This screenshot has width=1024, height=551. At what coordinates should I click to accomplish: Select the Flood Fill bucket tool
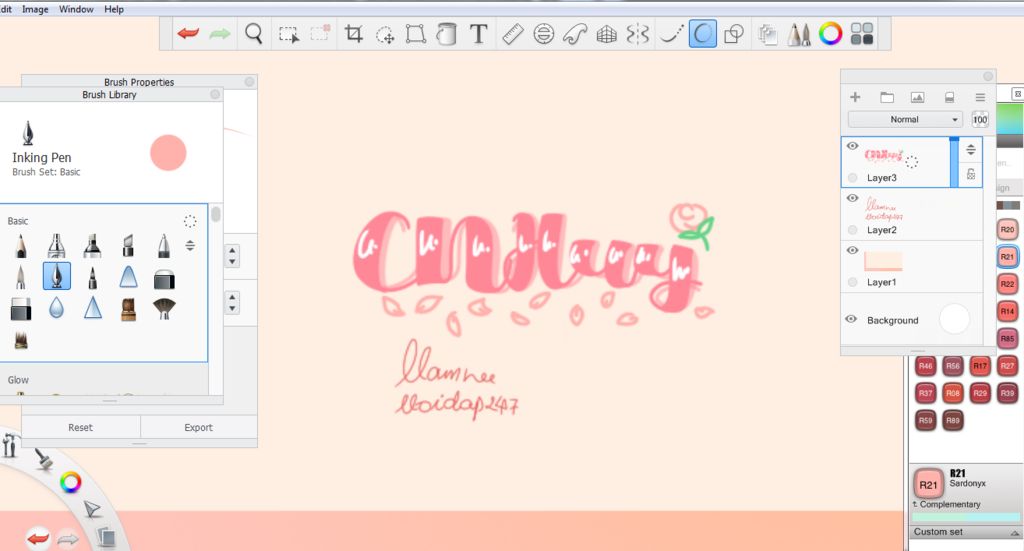[x=447, y=34]
